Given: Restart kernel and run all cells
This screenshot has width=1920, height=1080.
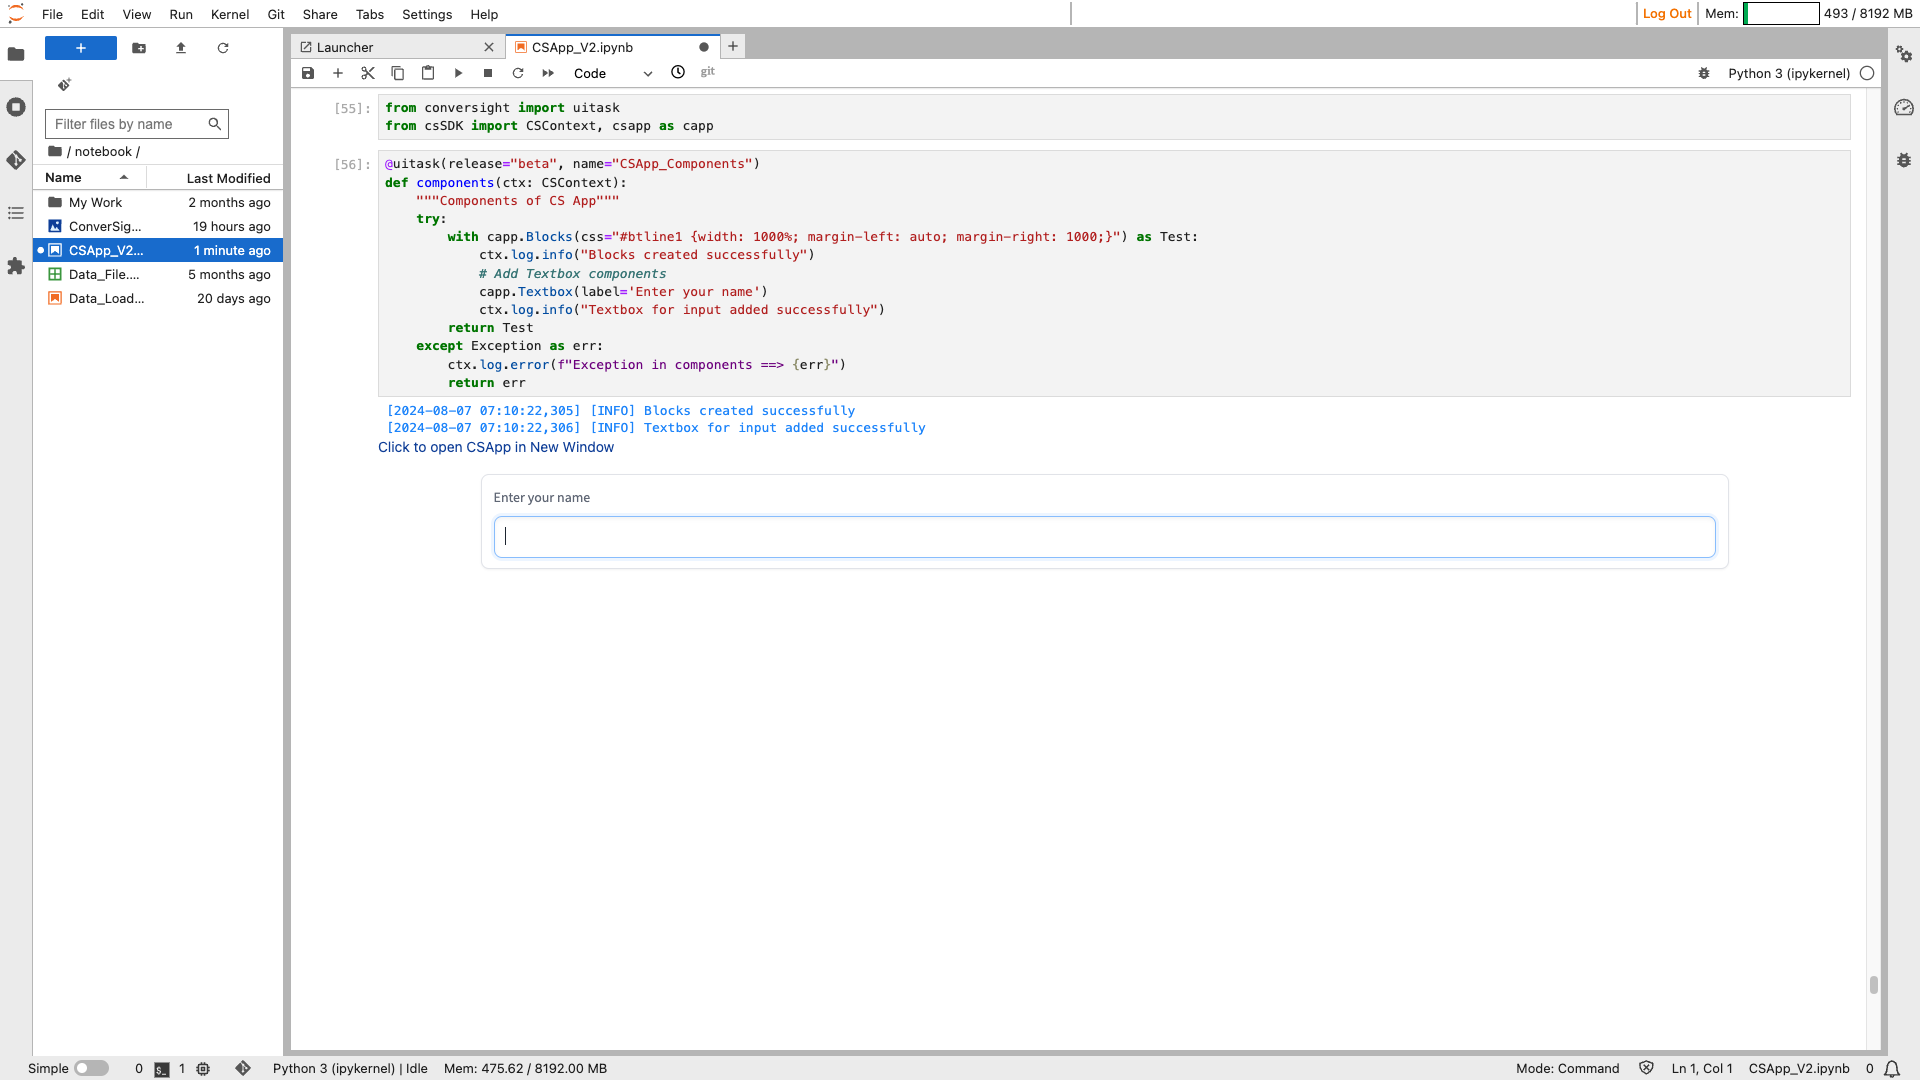Looking at the screenshot, I should pos(548,73).
